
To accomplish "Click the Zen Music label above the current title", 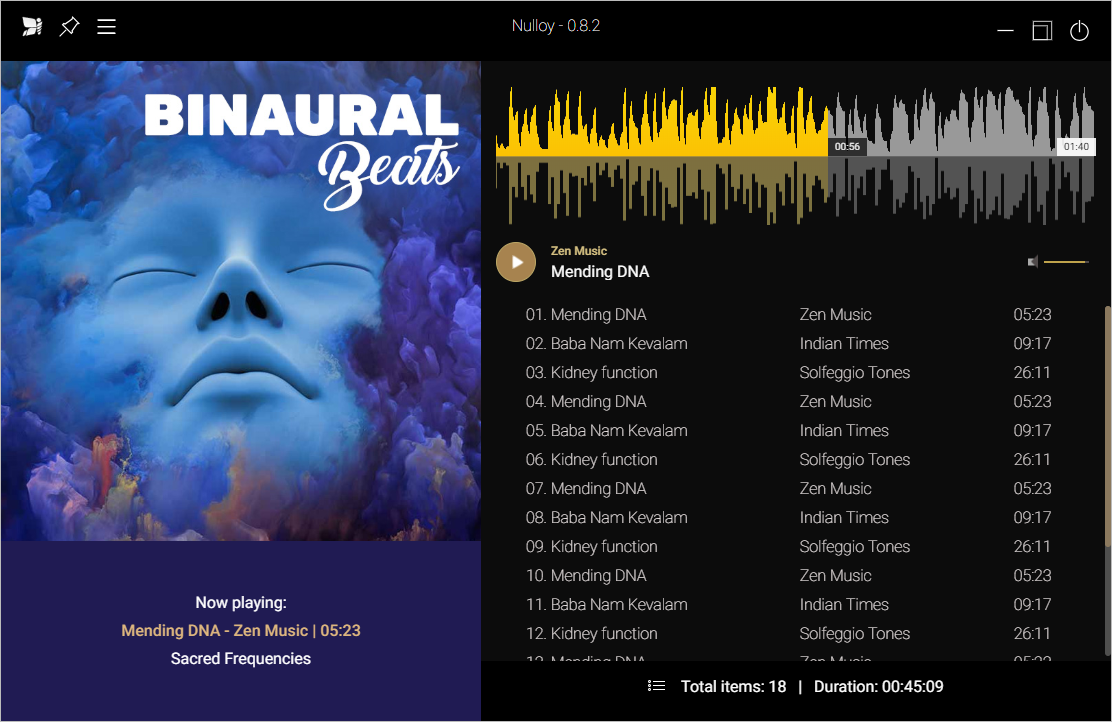I will (579, 251).
